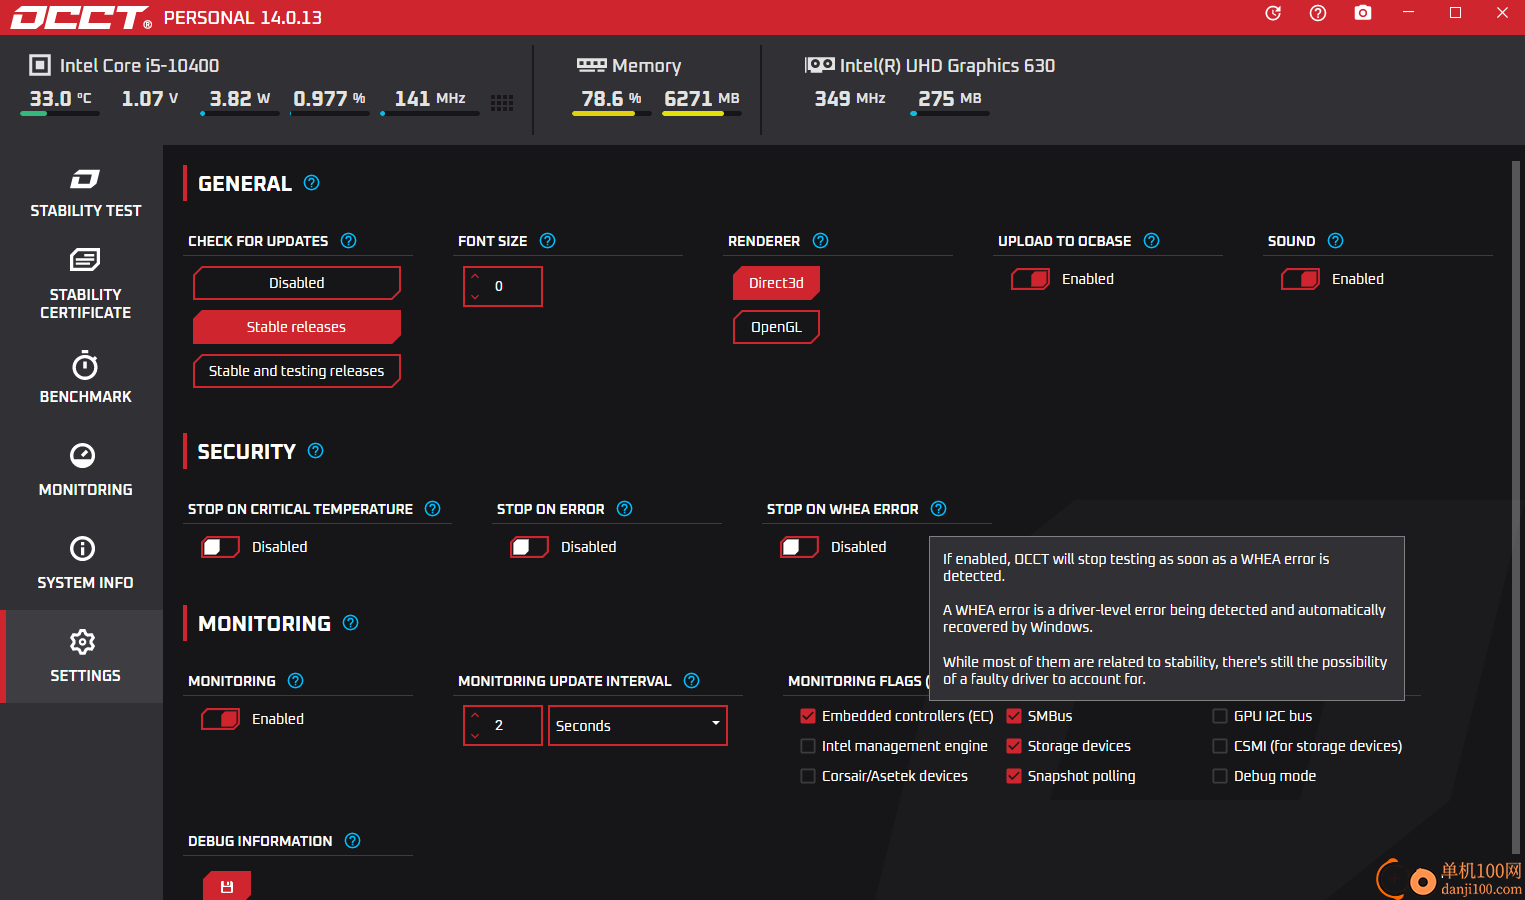This screenshot has width=1525, height=900.
Task: Open the CPU core grid icon
Action: click(x=502, y=102)
